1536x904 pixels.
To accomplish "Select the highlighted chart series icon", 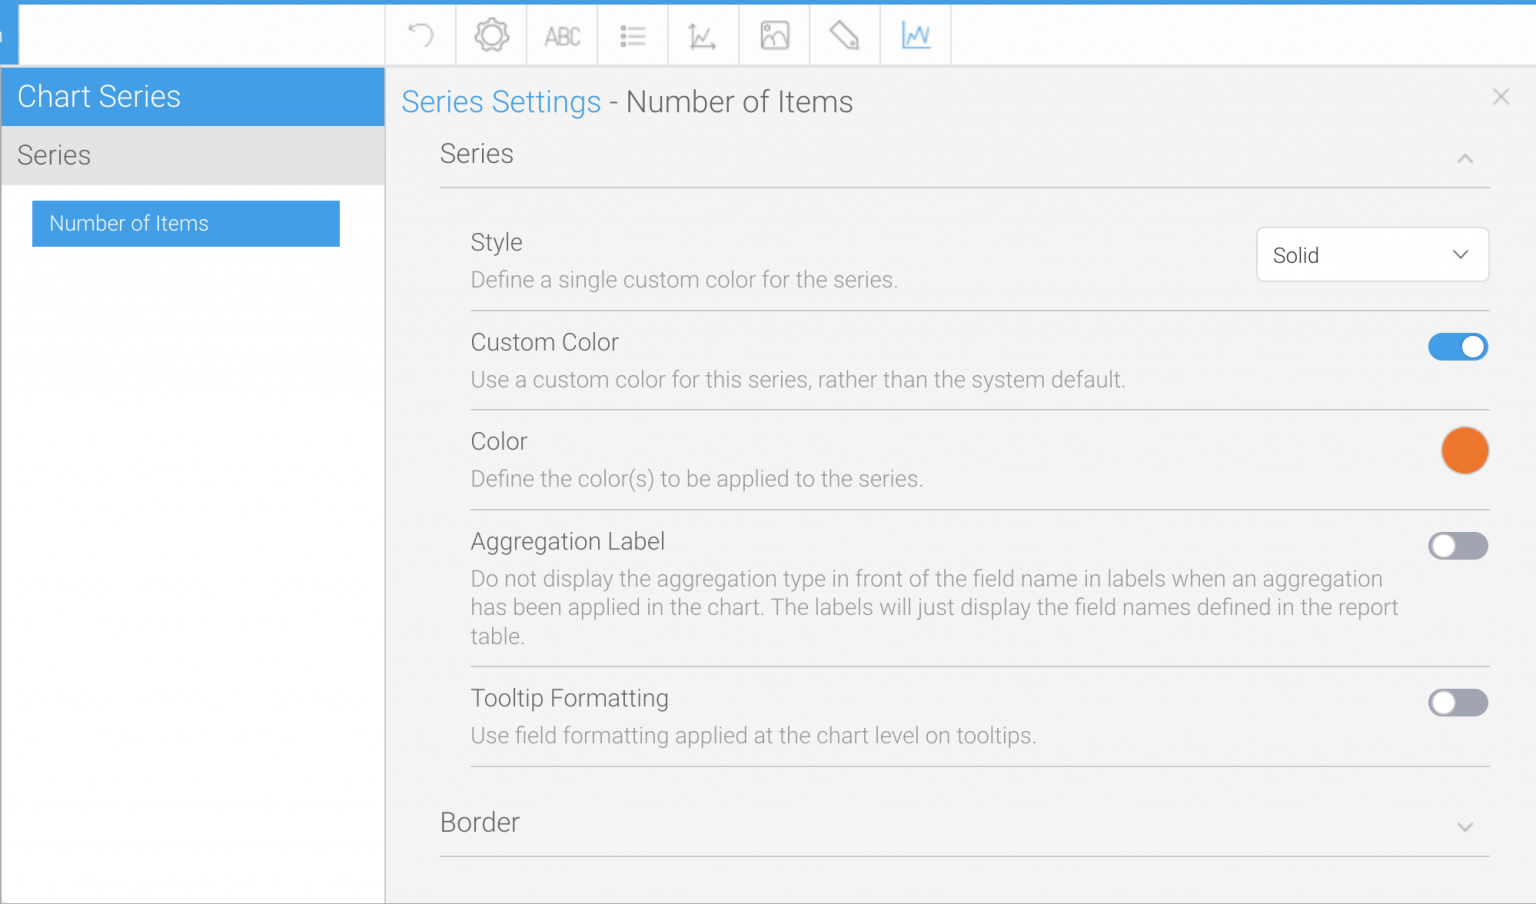I will coord(915,34).
